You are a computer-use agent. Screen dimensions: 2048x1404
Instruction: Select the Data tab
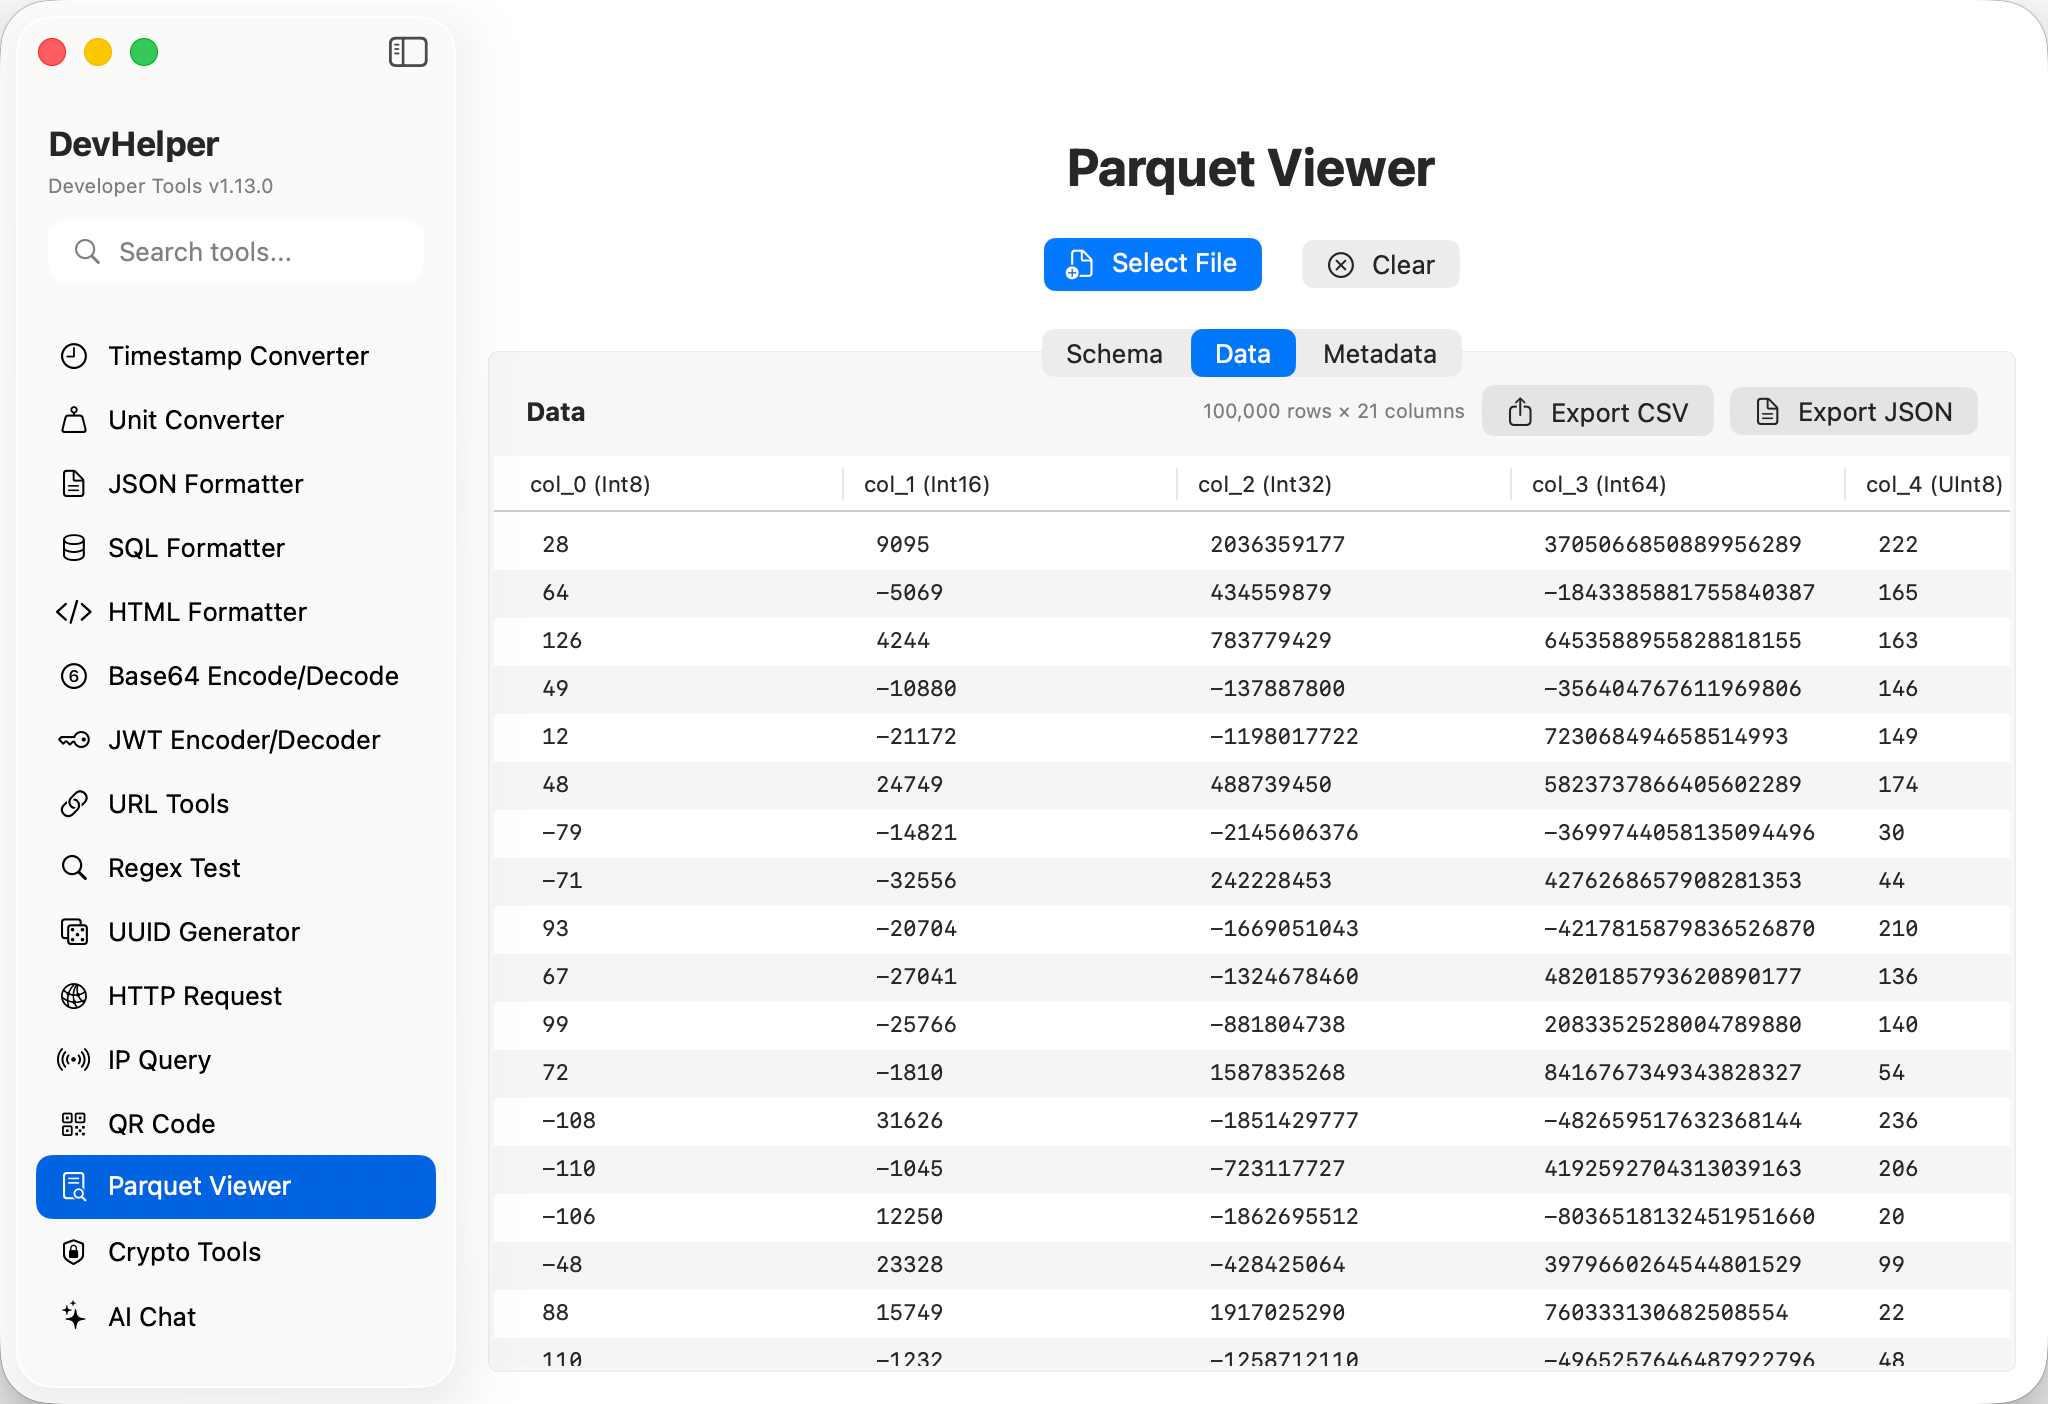(1242, 354)
